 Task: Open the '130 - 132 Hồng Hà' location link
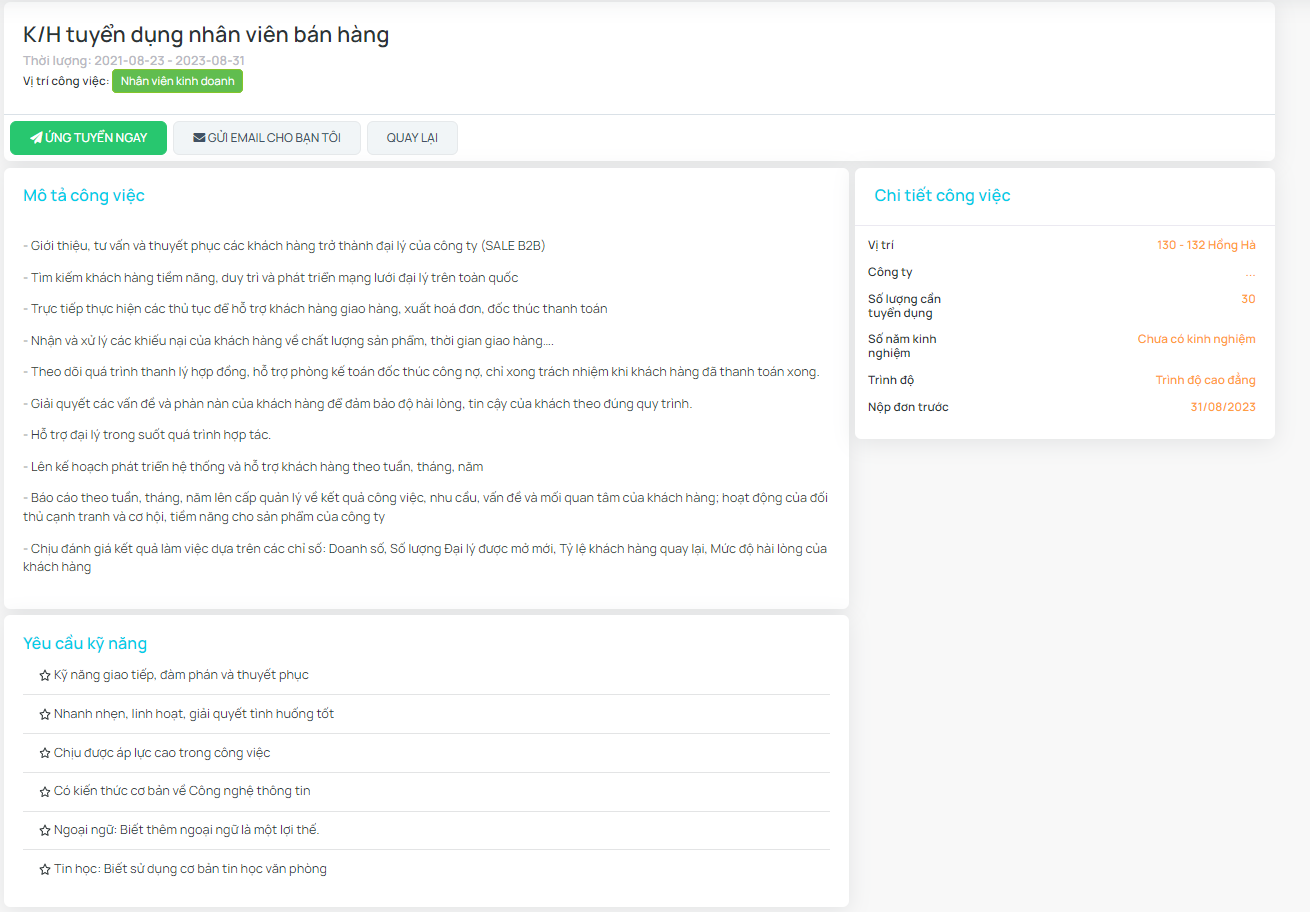pyautogui.click(x=1206, y=245)
